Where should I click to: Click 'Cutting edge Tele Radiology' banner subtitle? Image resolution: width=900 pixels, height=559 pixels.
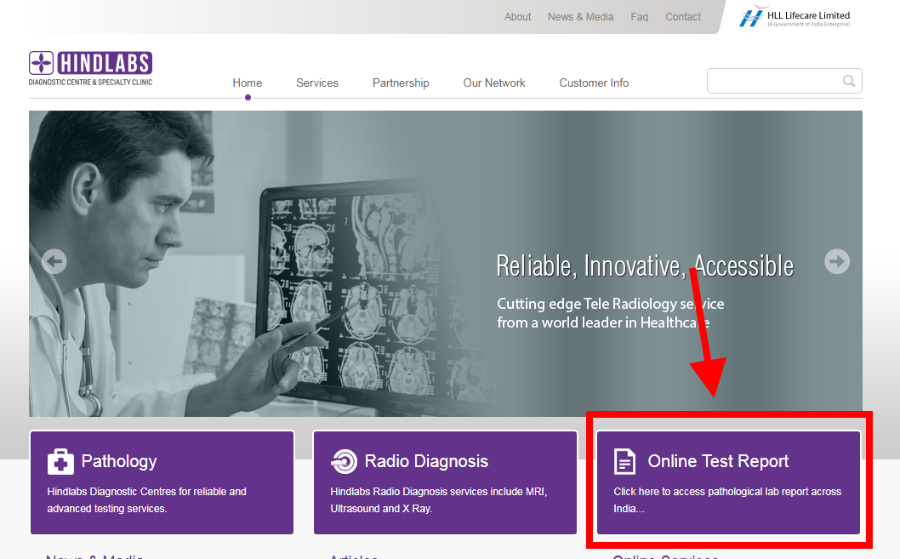(x=610, y=313)
